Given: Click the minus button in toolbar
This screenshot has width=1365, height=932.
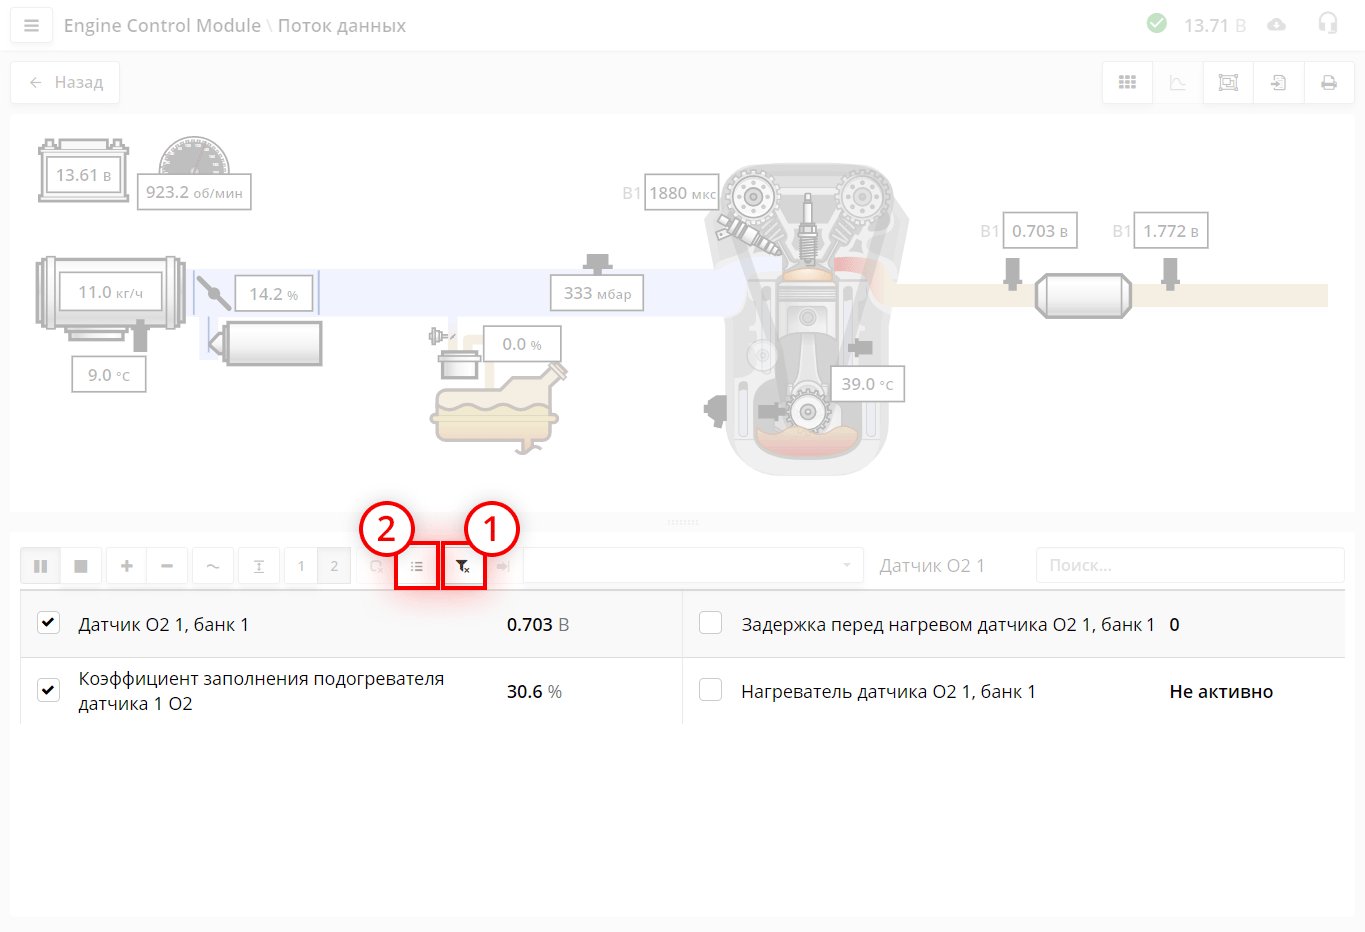Looking at the screenshot, I should tap(167, 566).
